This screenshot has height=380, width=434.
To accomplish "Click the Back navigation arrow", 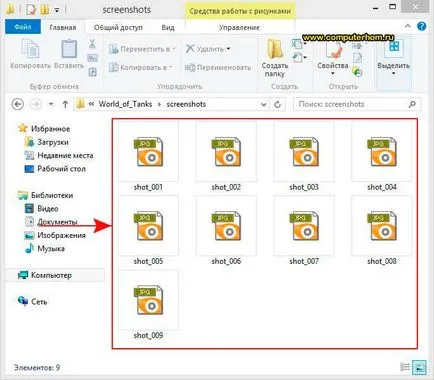I will click(x=18, y=104).
